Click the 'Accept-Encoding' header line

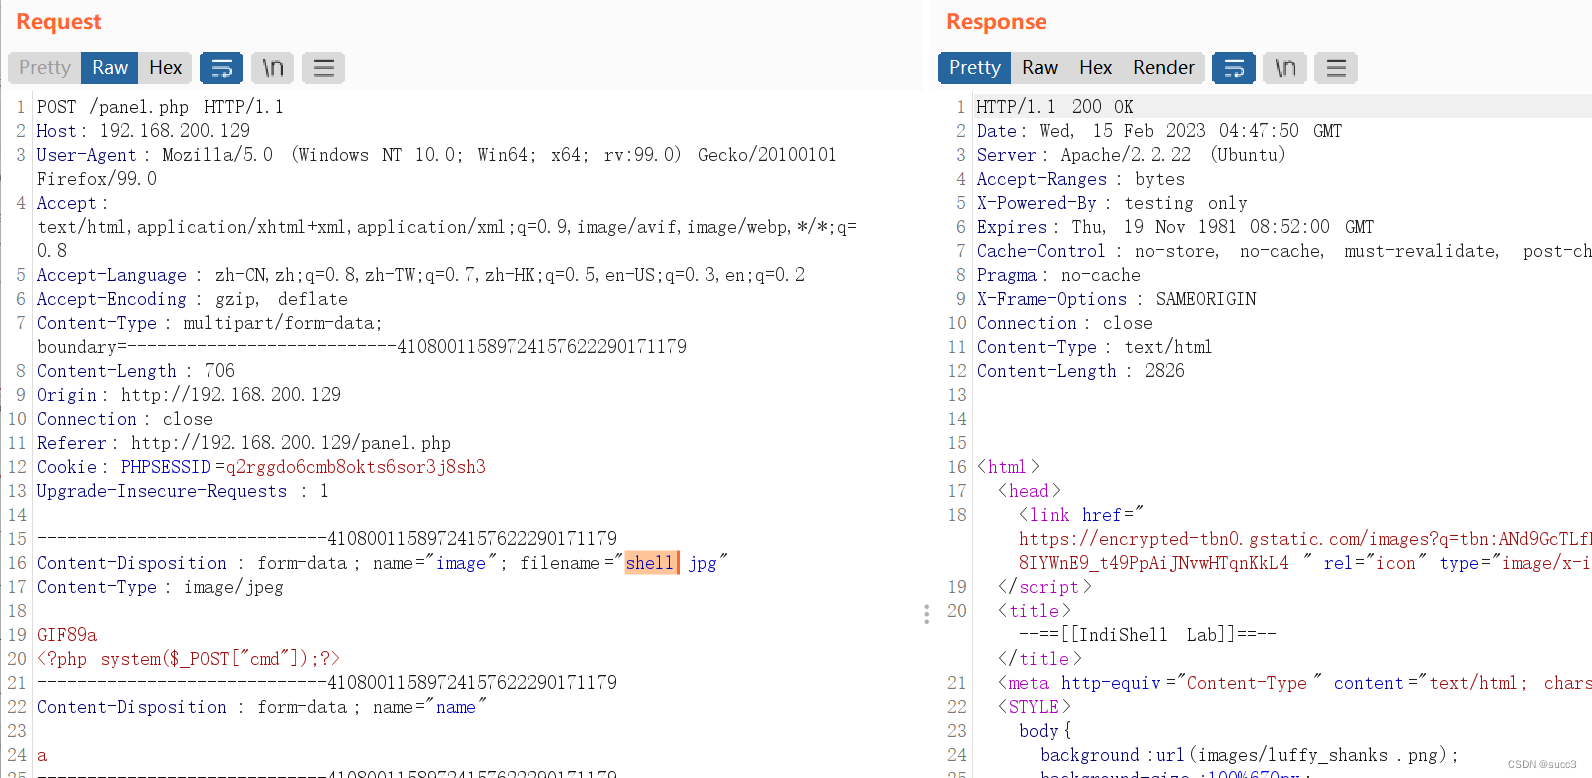coord(193,299)
